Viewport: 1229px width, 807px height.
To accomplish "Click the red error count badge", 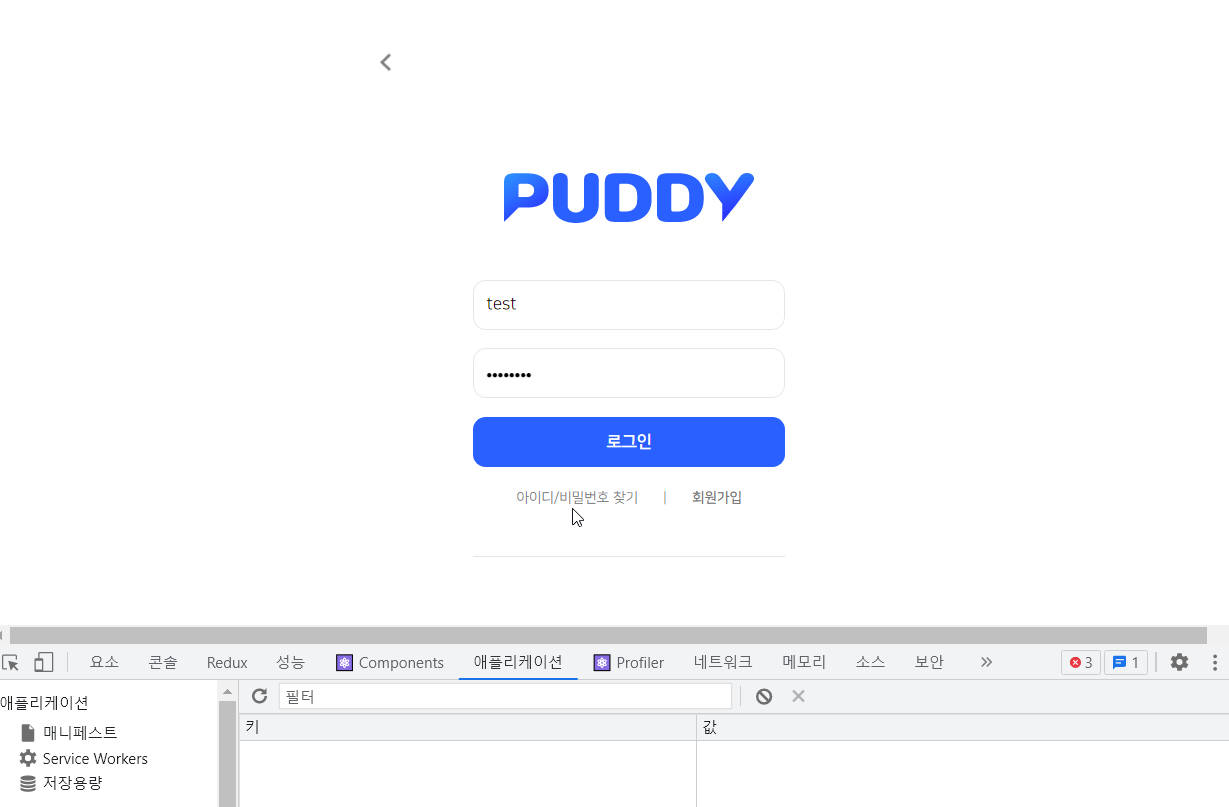I will click(x=1080, y=662).
